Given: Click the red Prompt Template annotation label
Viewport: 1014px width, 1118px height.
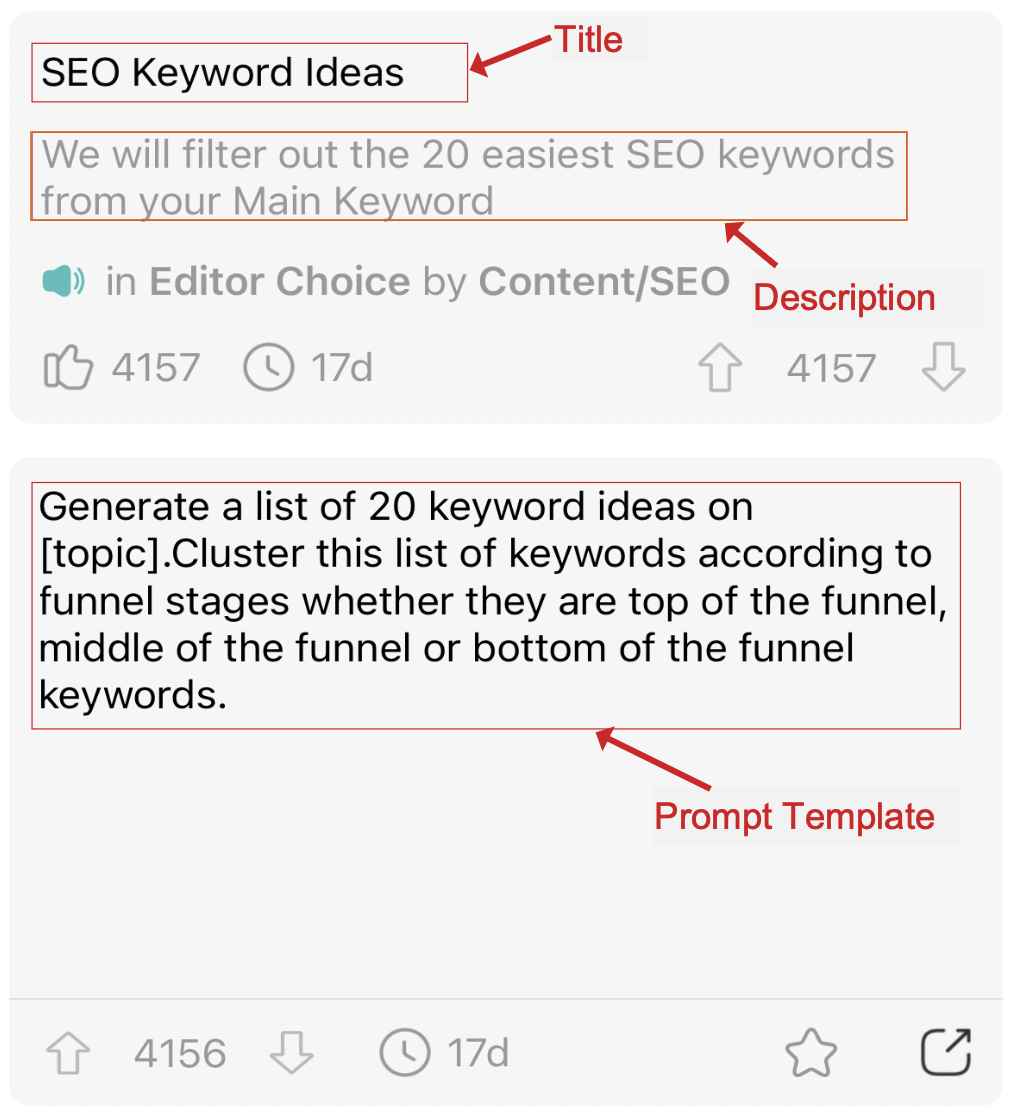Looking at the screenshot, I should [794, 817].
